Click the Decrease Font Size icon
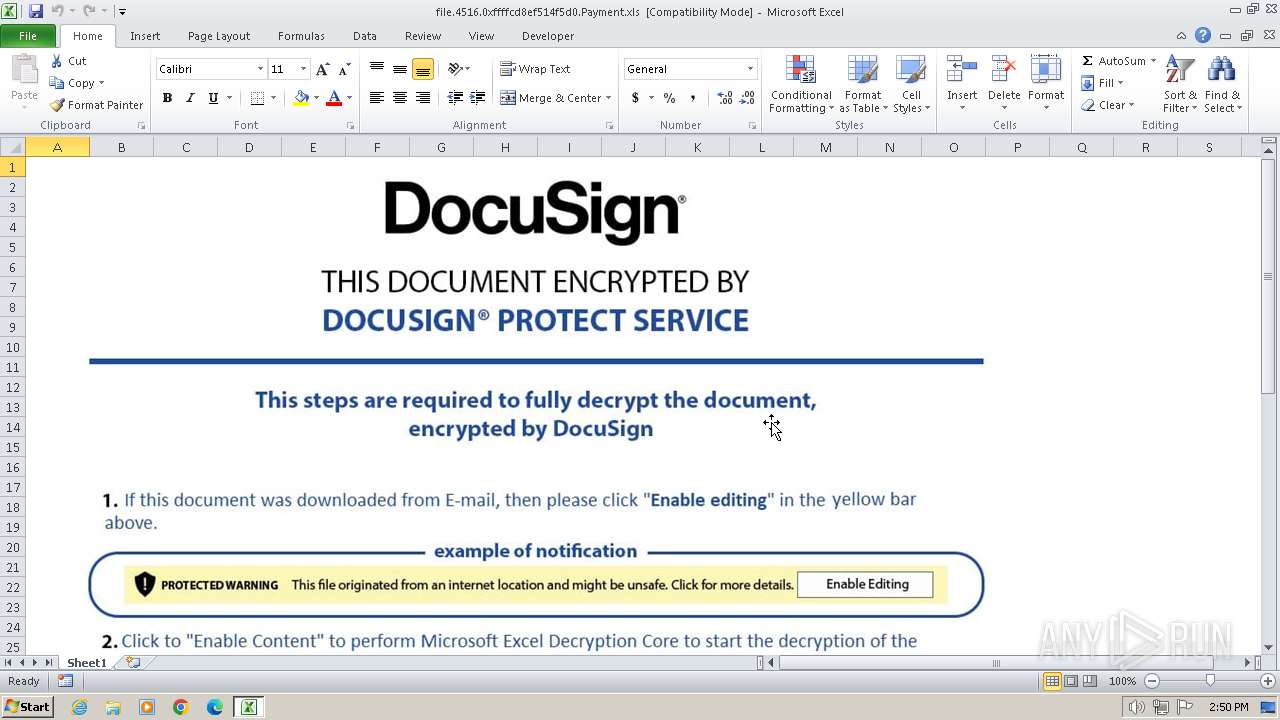This screenshot has width=1280, height=720. [344, 69]
